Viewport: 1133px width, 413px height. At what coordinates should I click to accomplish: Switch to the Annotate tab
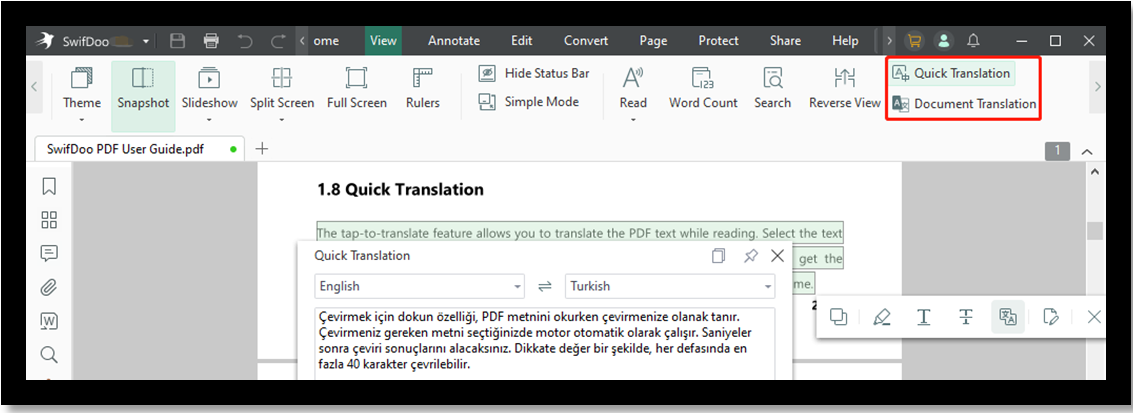(x=454, y=40)
